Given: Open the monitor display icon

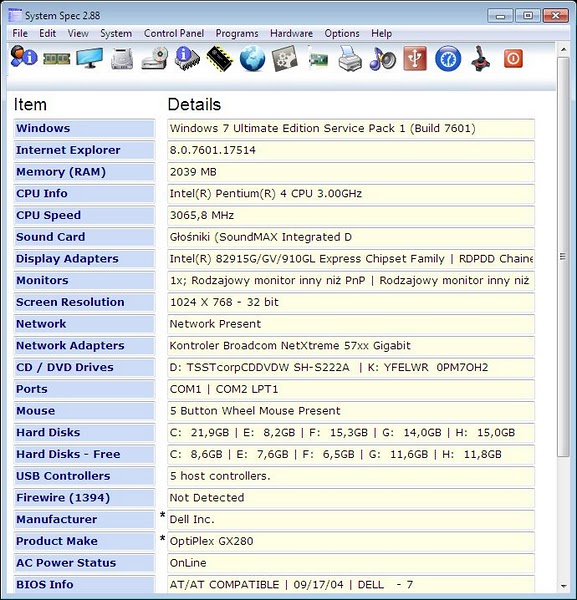Looking at the screenshot, I should click(90, 58).
